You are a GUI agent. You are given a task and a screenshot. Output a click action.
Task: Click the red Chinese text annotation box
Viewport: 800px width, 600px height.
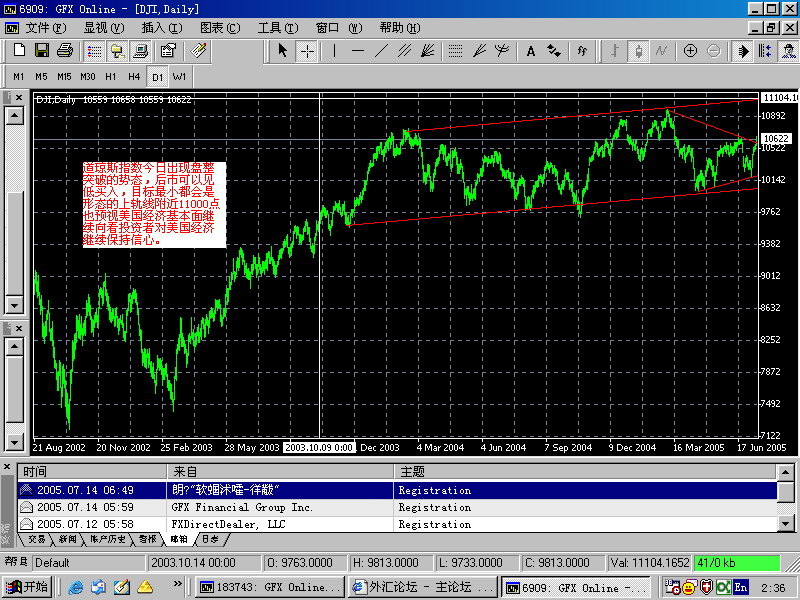click(154, 205)
